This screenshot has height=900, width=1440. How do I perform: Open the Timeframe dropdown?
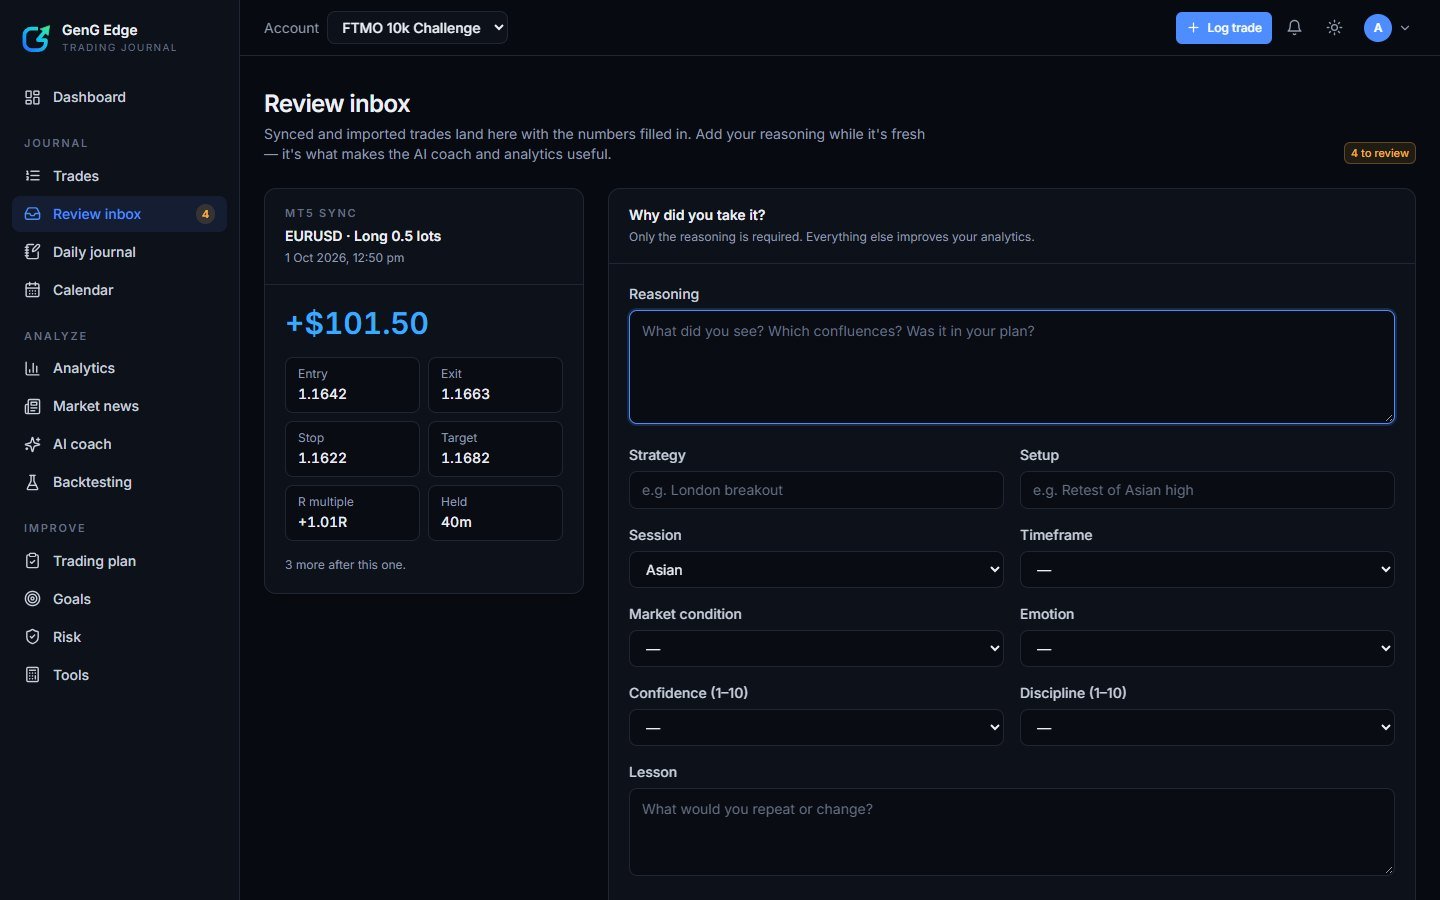coord(1207,570)
